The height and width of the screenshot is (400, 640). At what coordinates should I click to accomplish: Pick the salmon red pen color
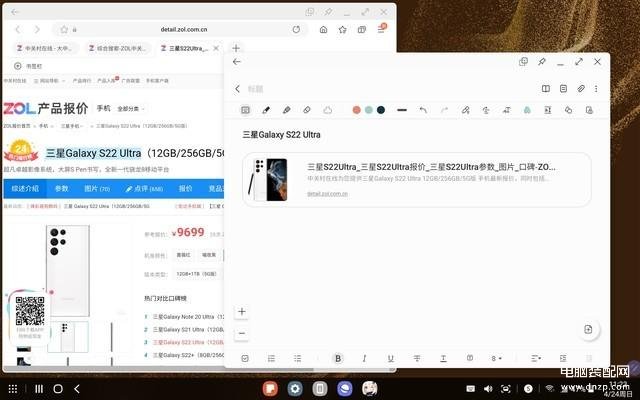[x=356, y=110]
